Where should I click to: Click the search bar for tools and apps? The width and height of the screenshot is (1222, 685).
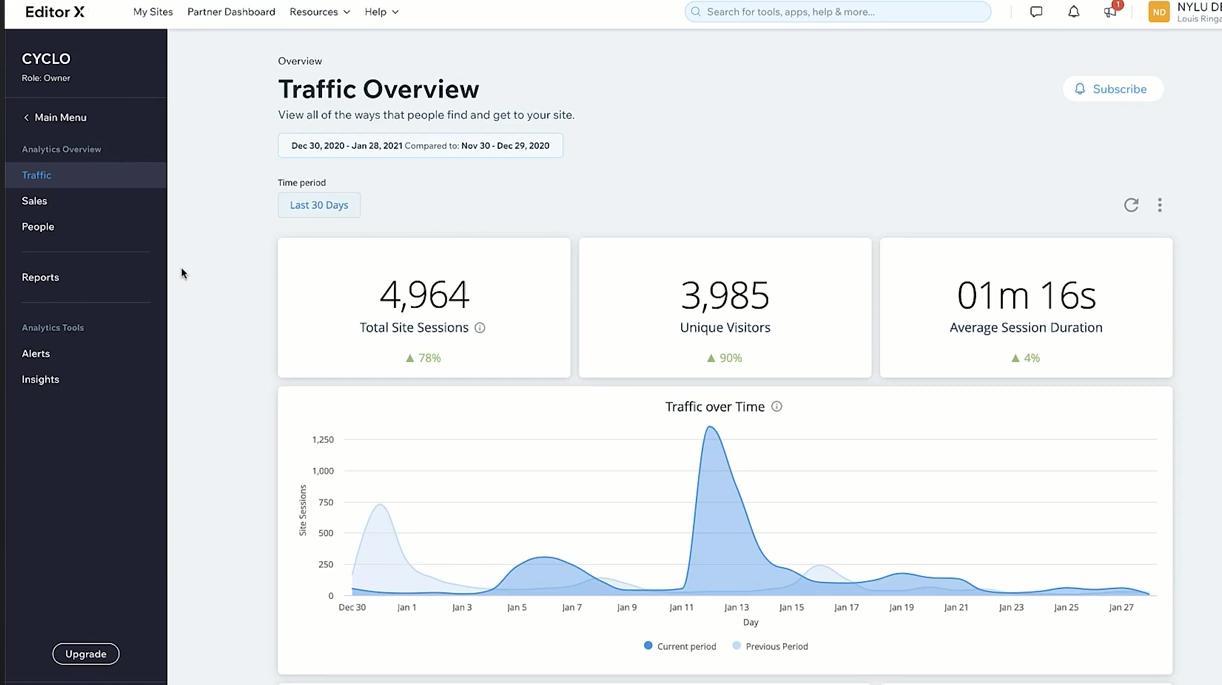pyautogui.click(x=837, y=12)
